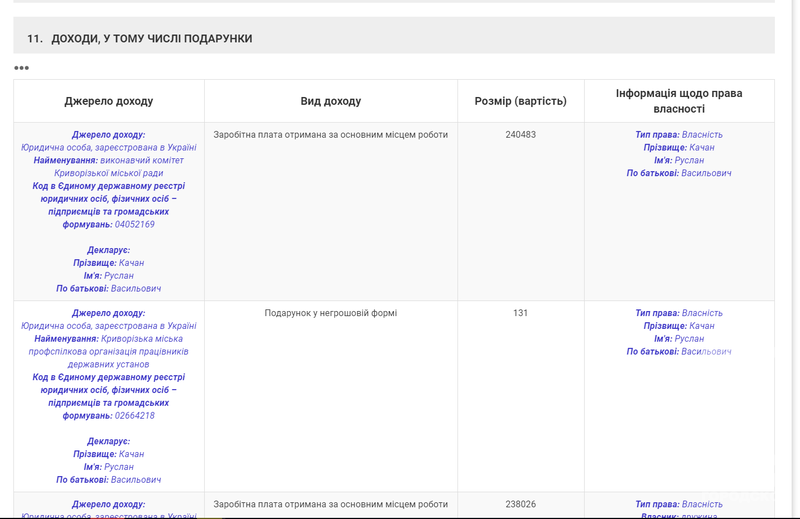Select the Вид доходу column header
The width and height of the screenshot is (800, 519).
tap(330, 101)
